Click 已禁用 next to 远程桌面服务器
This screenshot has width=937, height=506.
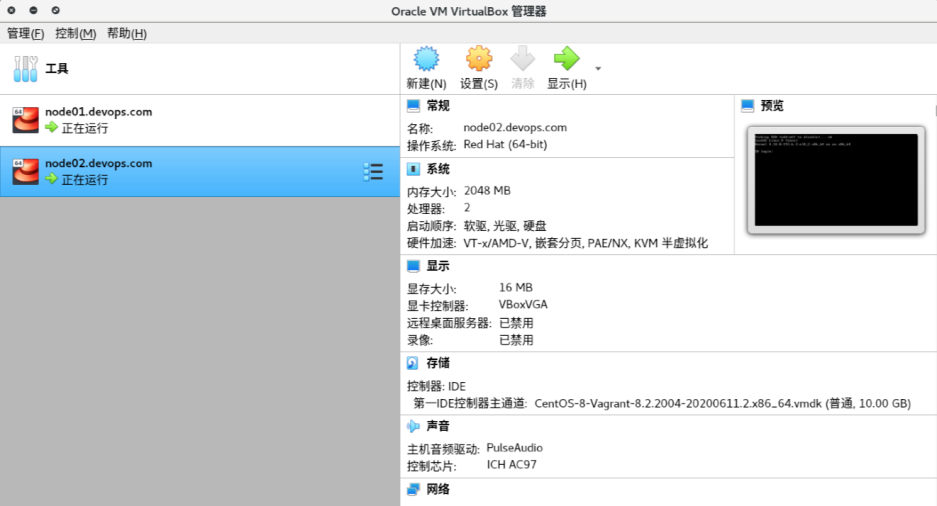516,323
